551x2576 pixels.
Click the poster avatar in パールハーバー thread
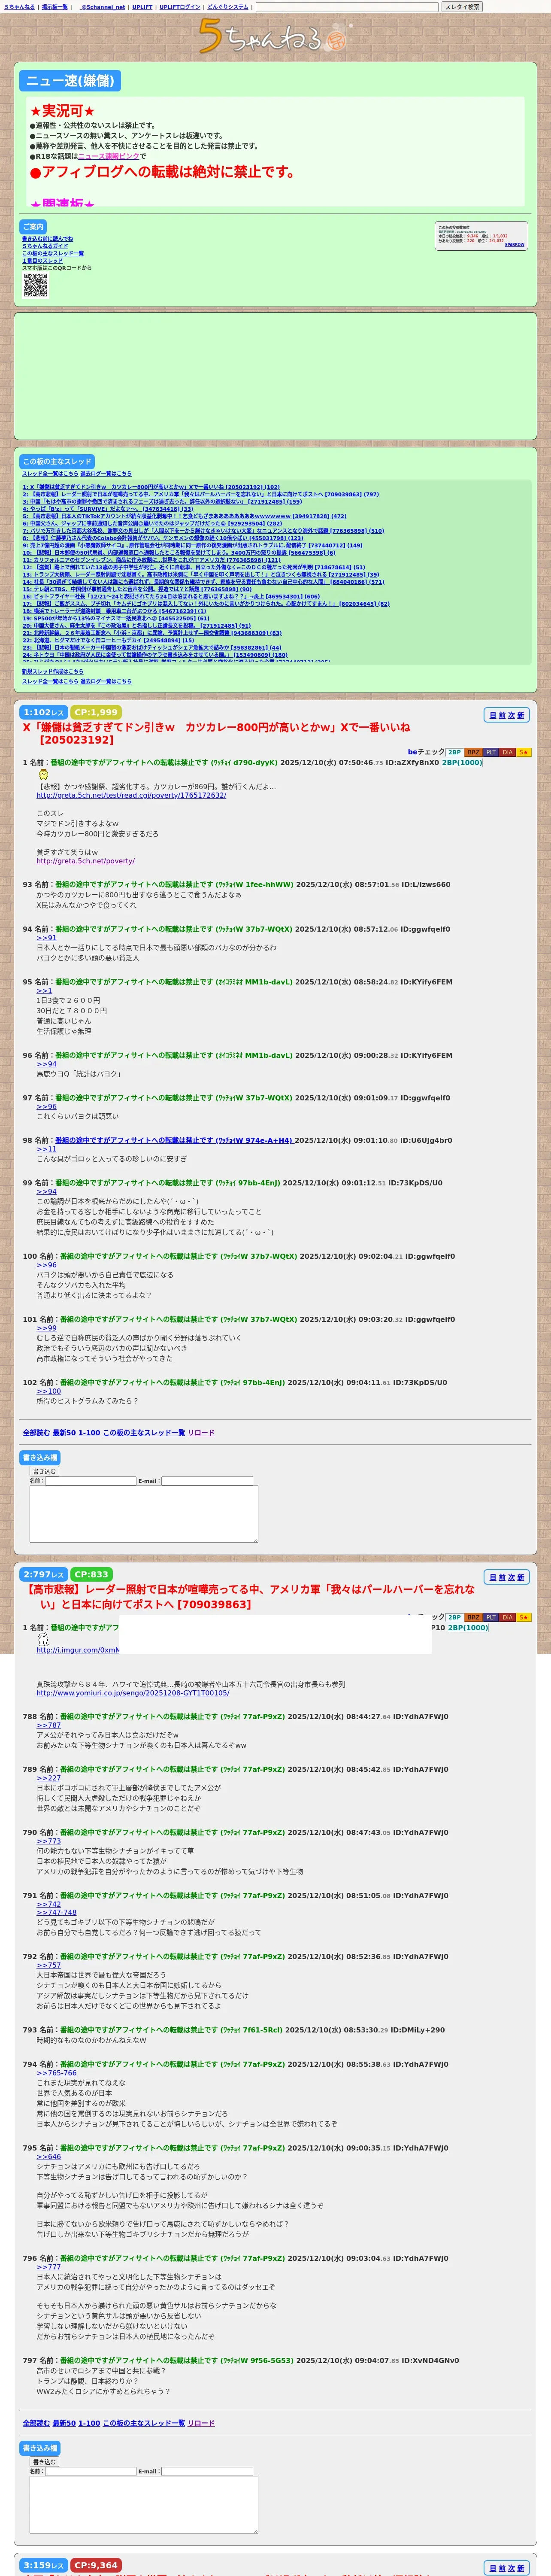tap(43, 1639)
